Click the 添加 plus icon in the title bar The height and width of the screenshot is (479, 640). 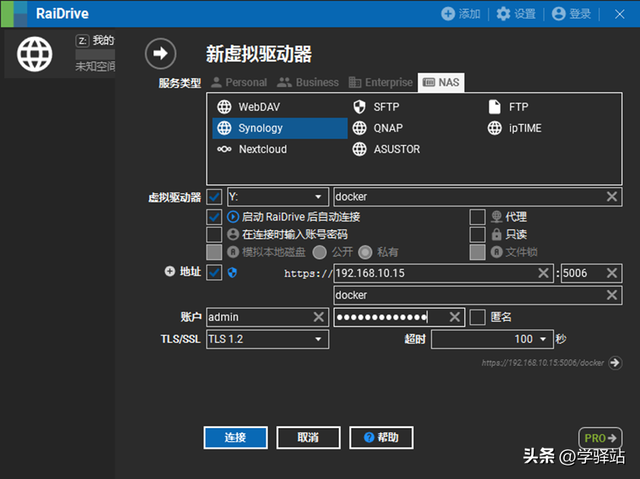tap(448, 14)
